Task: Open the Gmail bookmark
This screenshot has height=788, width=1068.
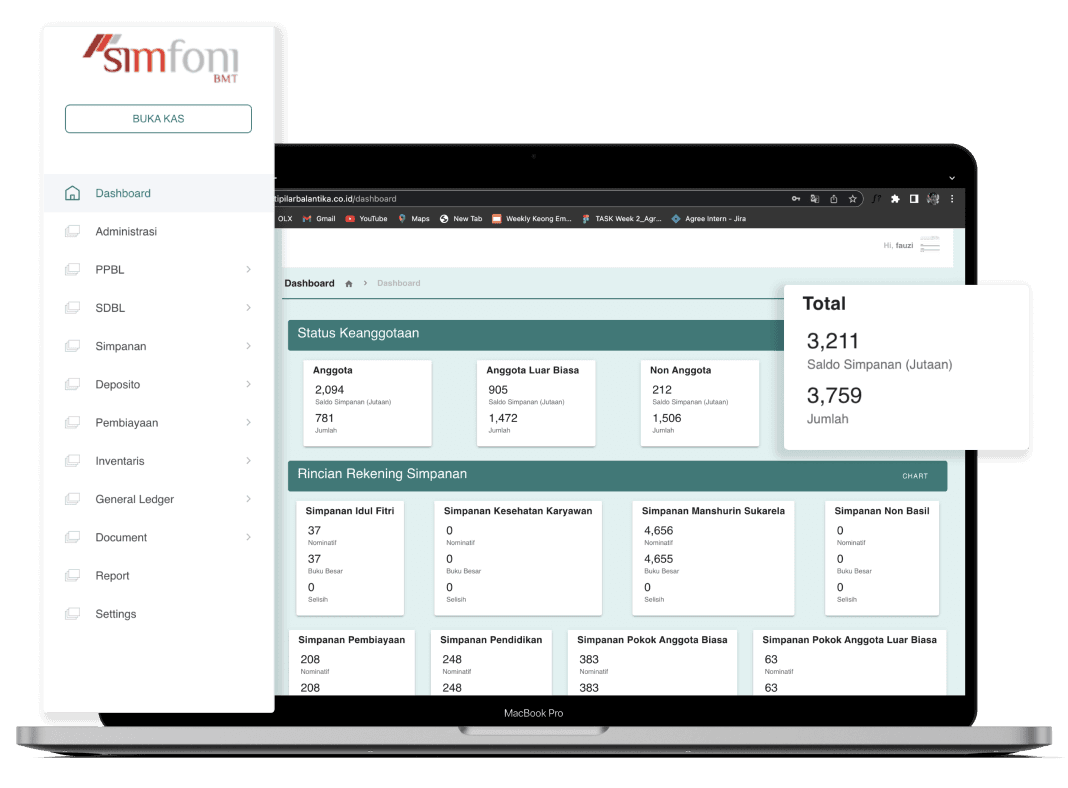Action: pos(320,219)
